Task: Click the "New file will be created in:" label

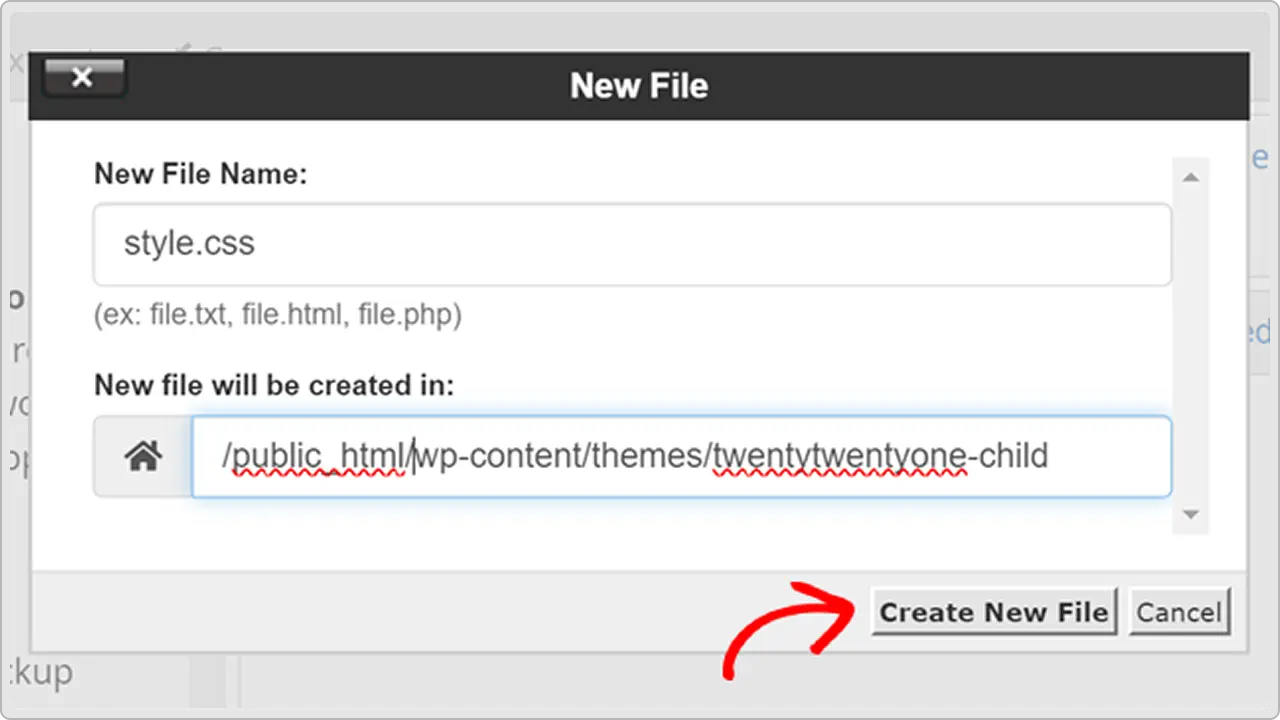Action: (x=274, y=385)
